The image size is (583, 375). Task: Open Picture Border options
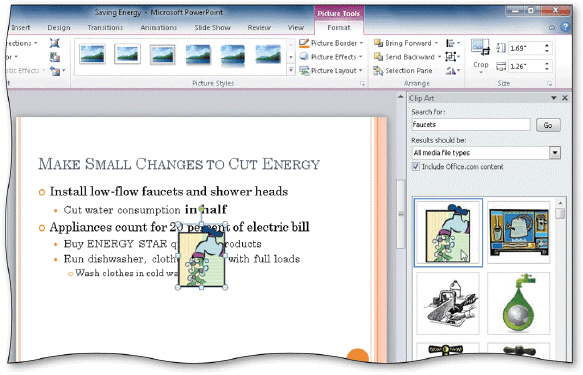click(x=331, y=43)
